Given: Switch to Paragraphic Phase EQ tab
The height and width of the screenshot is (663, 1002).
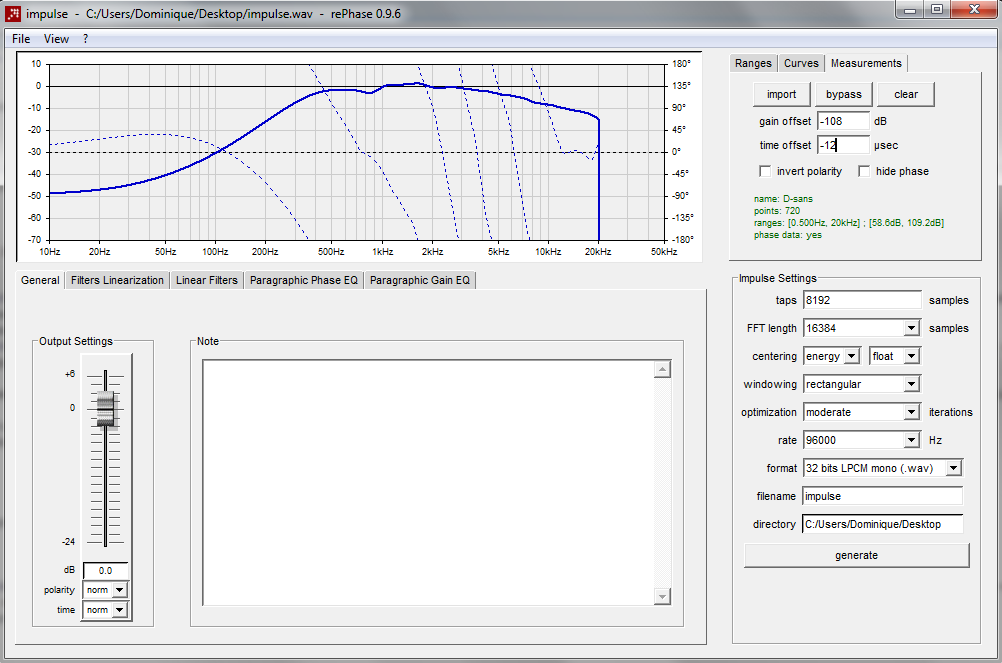Looking at the screenshot, I should click(x=304, y=280).
